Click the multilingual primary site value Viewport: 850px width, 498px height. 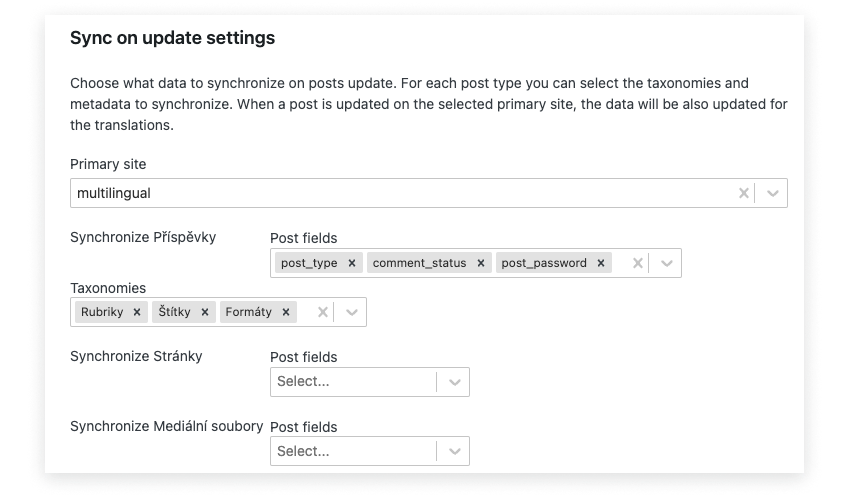pos(114,193)
